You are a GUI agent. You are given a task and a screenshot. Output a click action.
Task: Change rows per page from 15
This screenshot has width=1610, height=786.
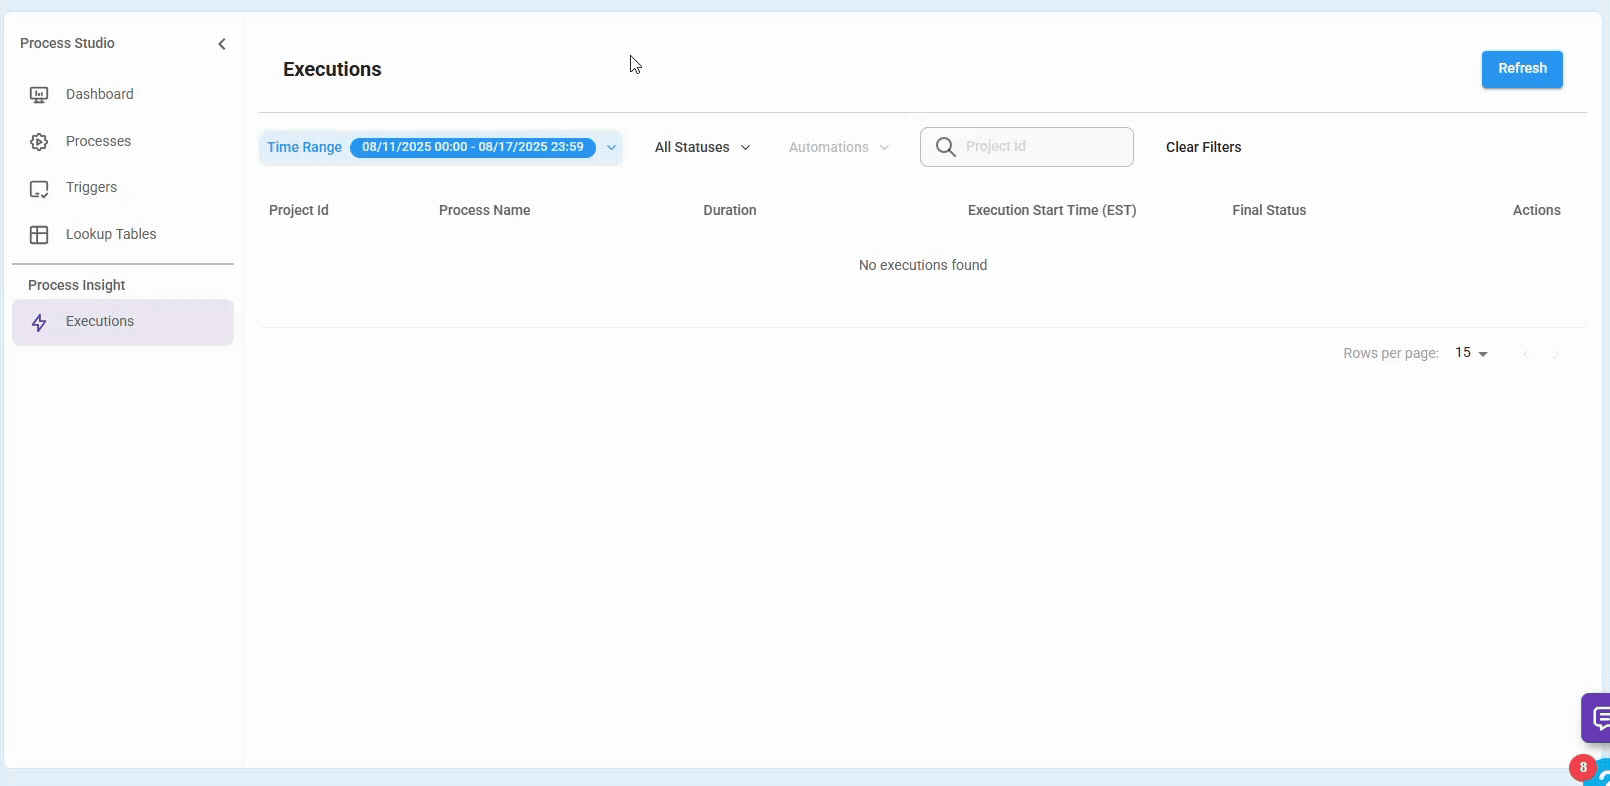[x=1471, y=353]
